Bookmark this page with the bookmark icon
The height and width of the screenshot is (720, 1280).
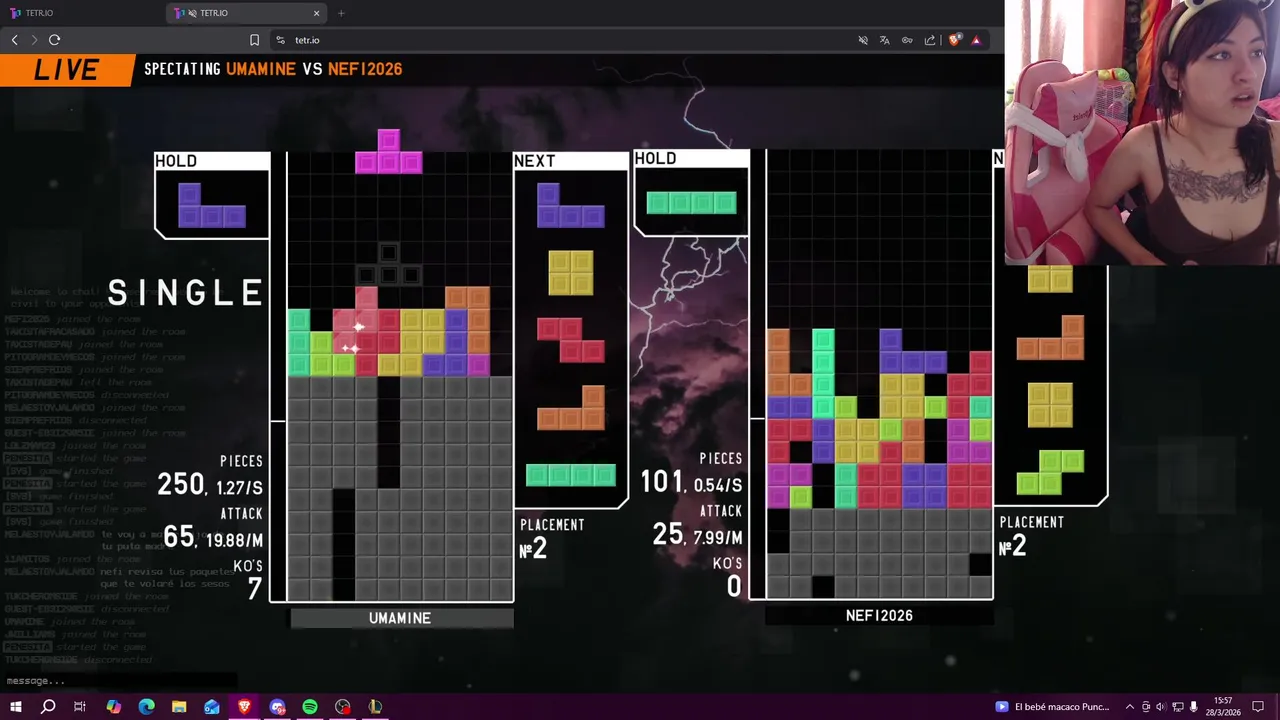click(254, 40)
